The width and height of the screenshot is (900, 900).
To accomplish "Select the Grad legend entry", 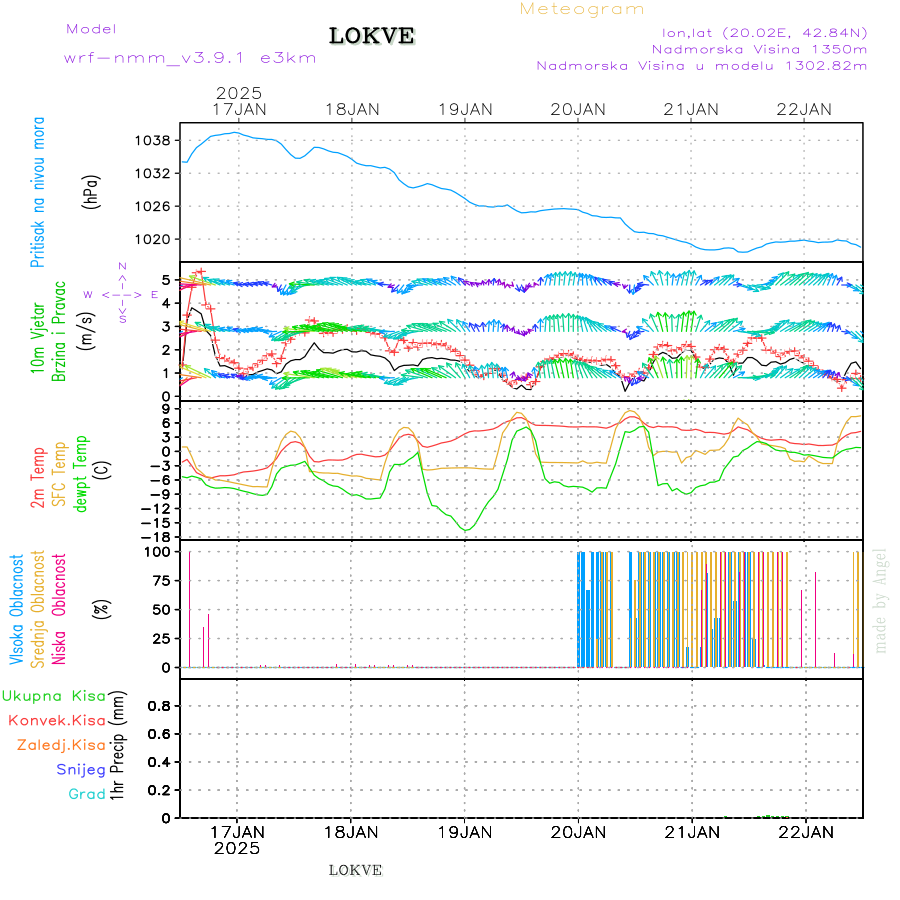I will coord(87,794).
